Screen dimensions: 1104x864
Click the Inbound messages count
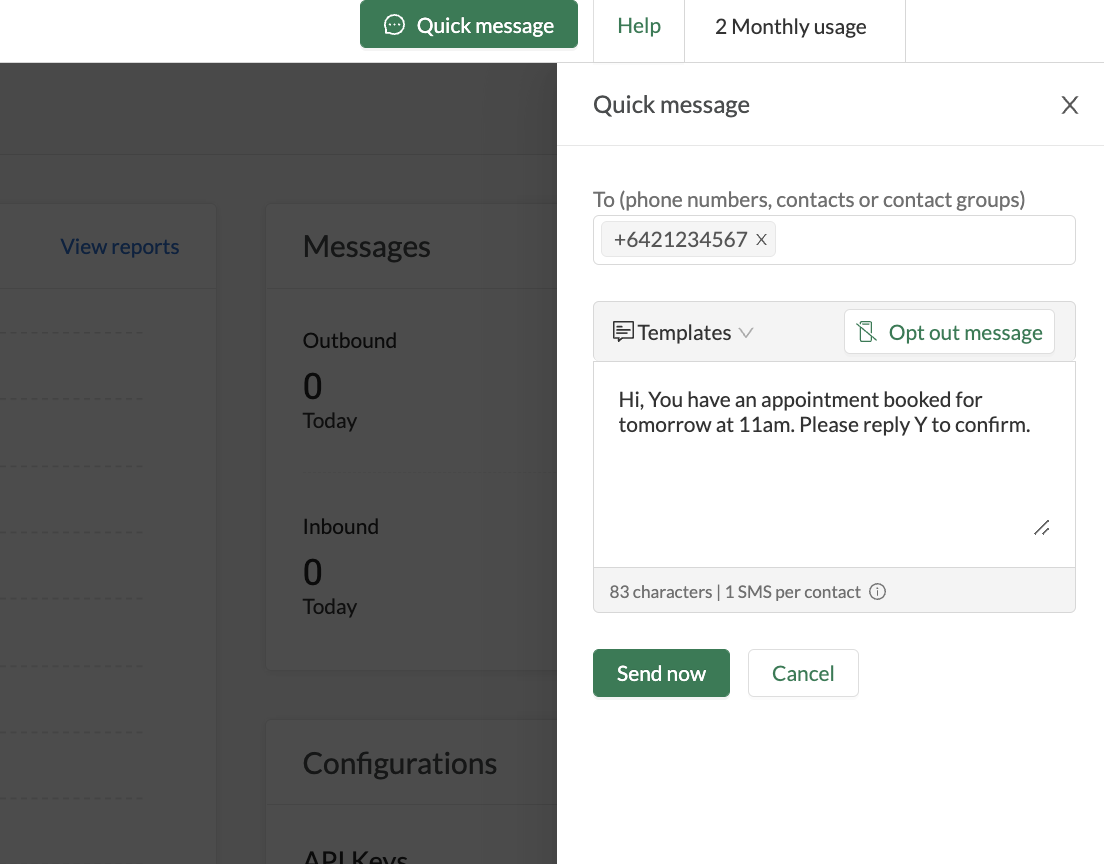(313, 572)
